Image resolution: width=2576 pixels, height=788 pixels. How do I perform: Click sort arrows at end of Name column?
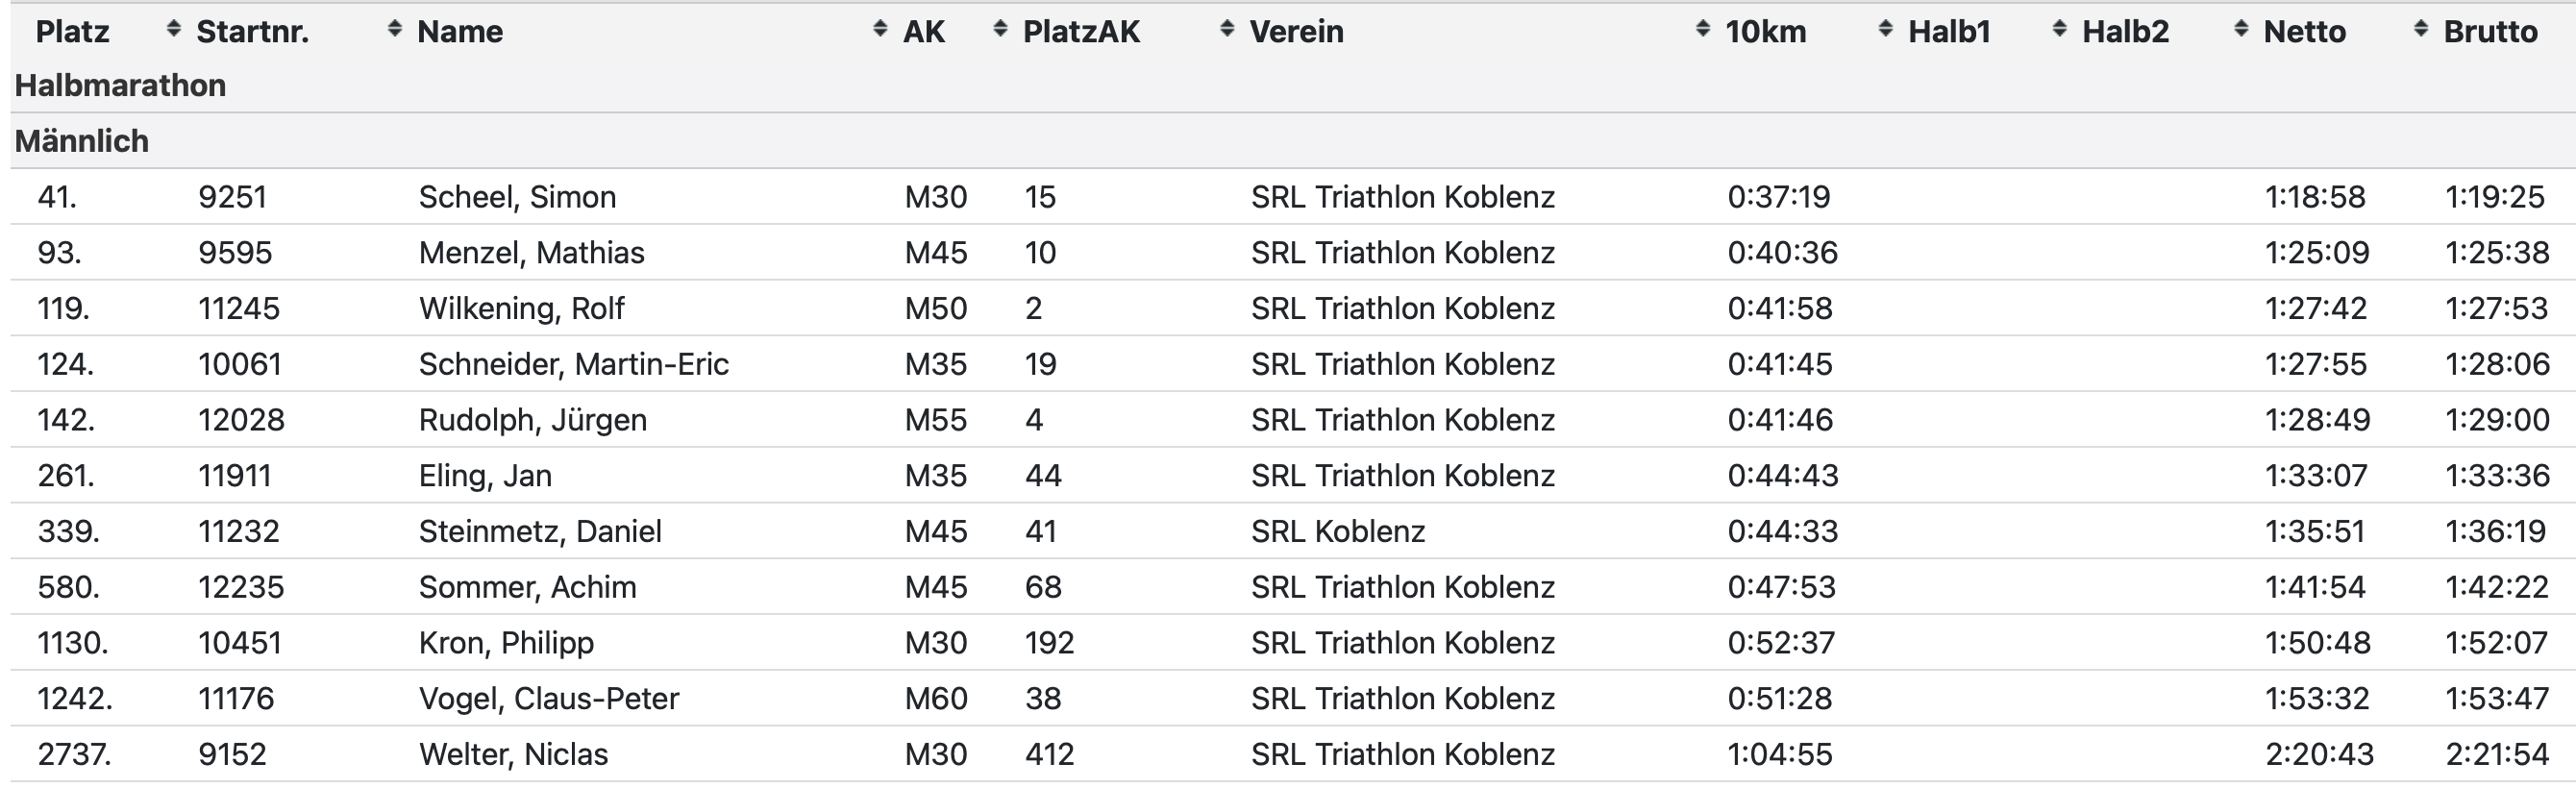880,30
